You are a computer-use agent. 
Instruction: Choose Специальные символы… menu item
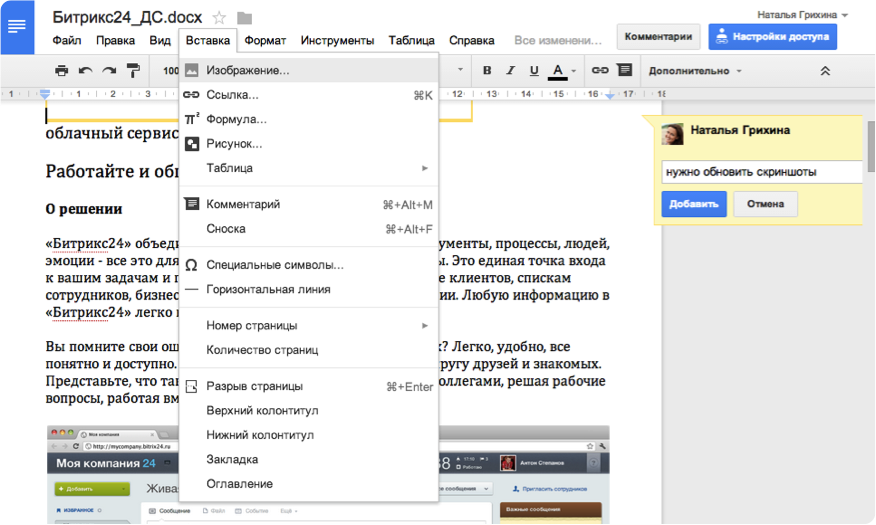click(309, 265)
